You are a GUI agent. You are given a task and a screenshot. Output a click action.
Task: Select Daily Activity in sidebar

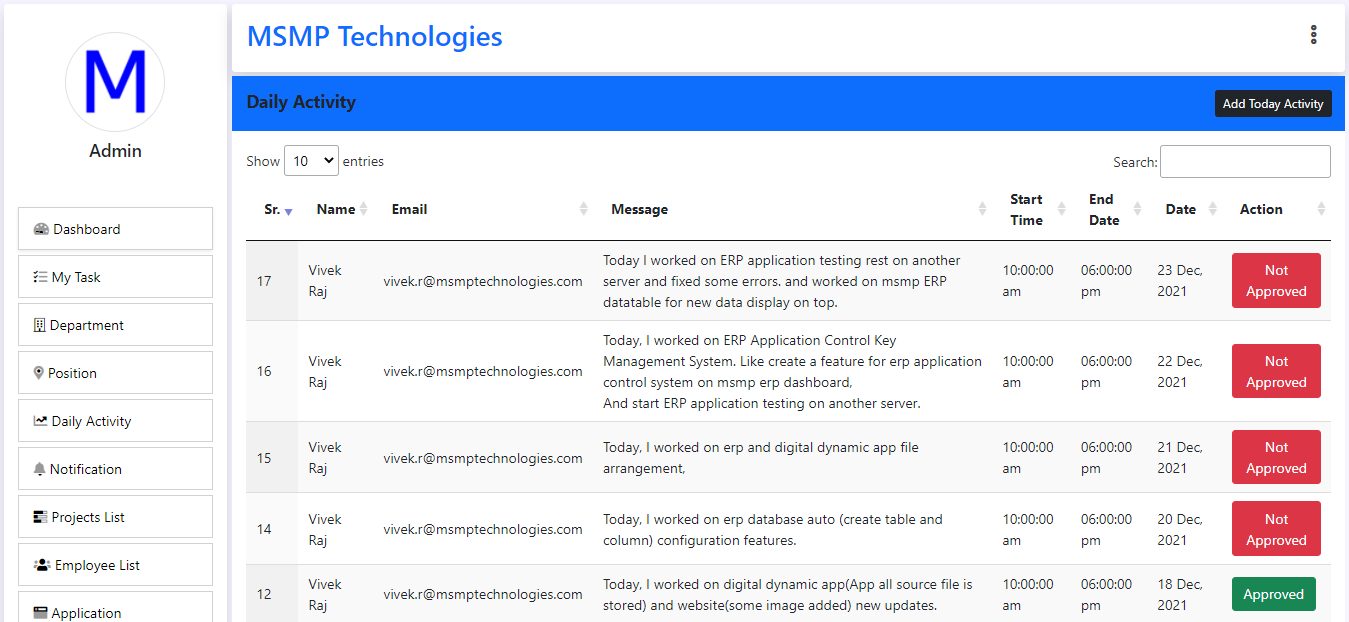tap(115, 421)
